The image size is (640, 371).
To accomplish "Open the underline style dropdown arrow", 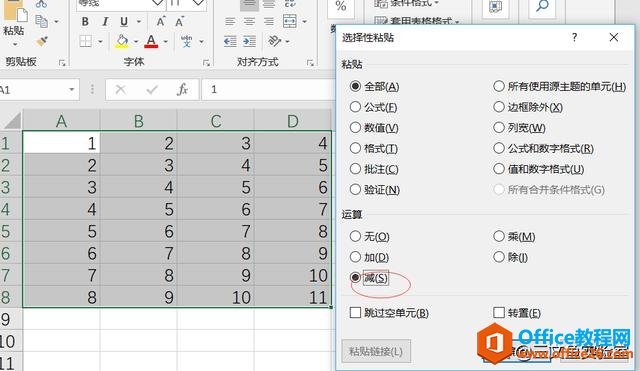I will click(x=139, y=22).
